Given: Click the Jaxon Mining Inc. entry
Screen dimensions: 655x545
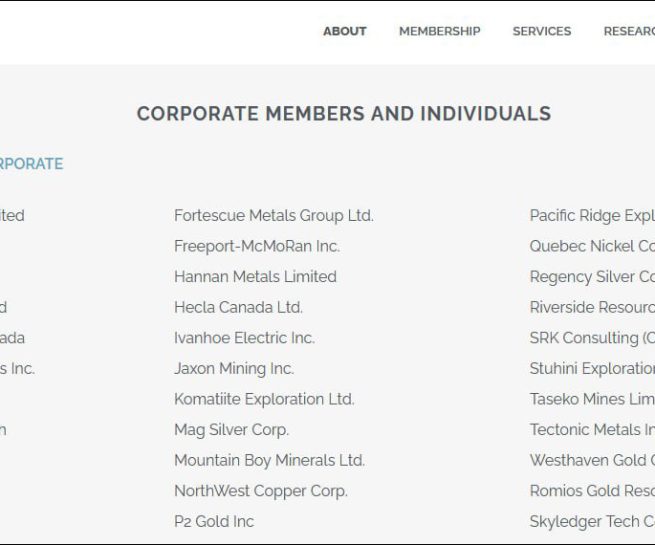Looking at the screenshot, I should (234, 368).
